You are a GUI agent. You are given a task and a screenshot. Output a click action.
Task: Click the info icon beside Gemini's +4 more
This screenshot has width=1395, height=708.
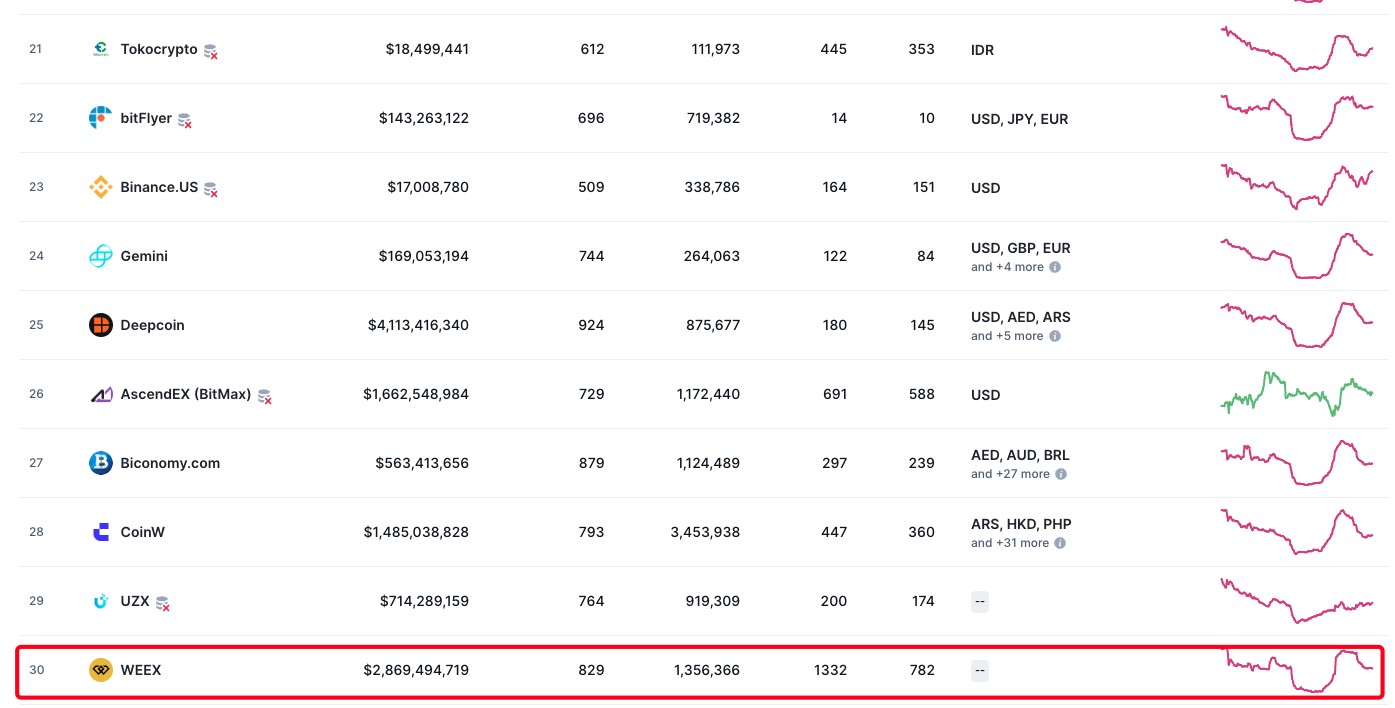pos(1054,267)
